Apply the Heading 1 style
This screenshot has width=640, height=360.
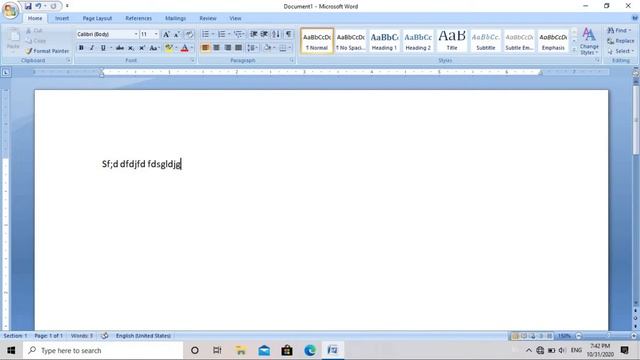click(x=384, y=41)
